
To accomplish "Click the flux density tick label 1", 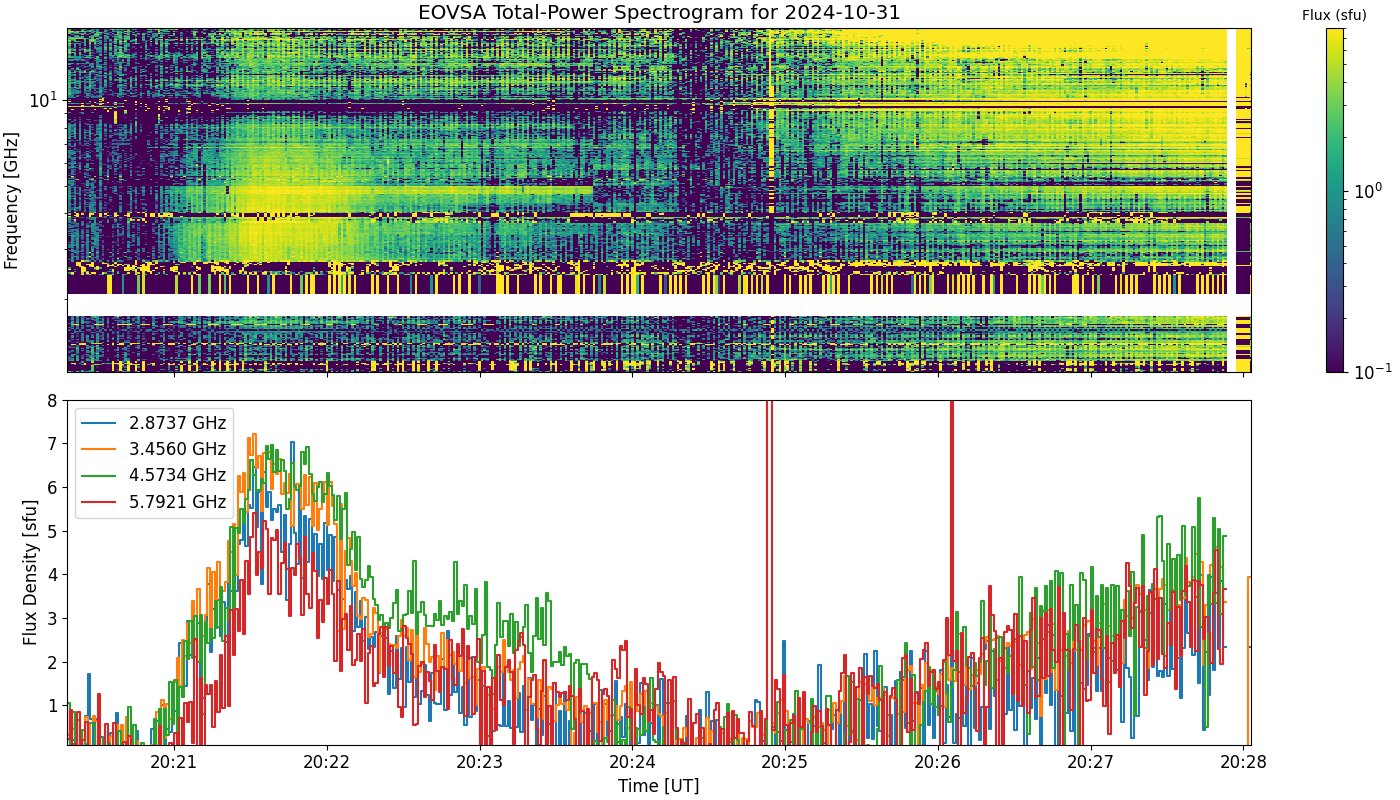I will 55,706.
